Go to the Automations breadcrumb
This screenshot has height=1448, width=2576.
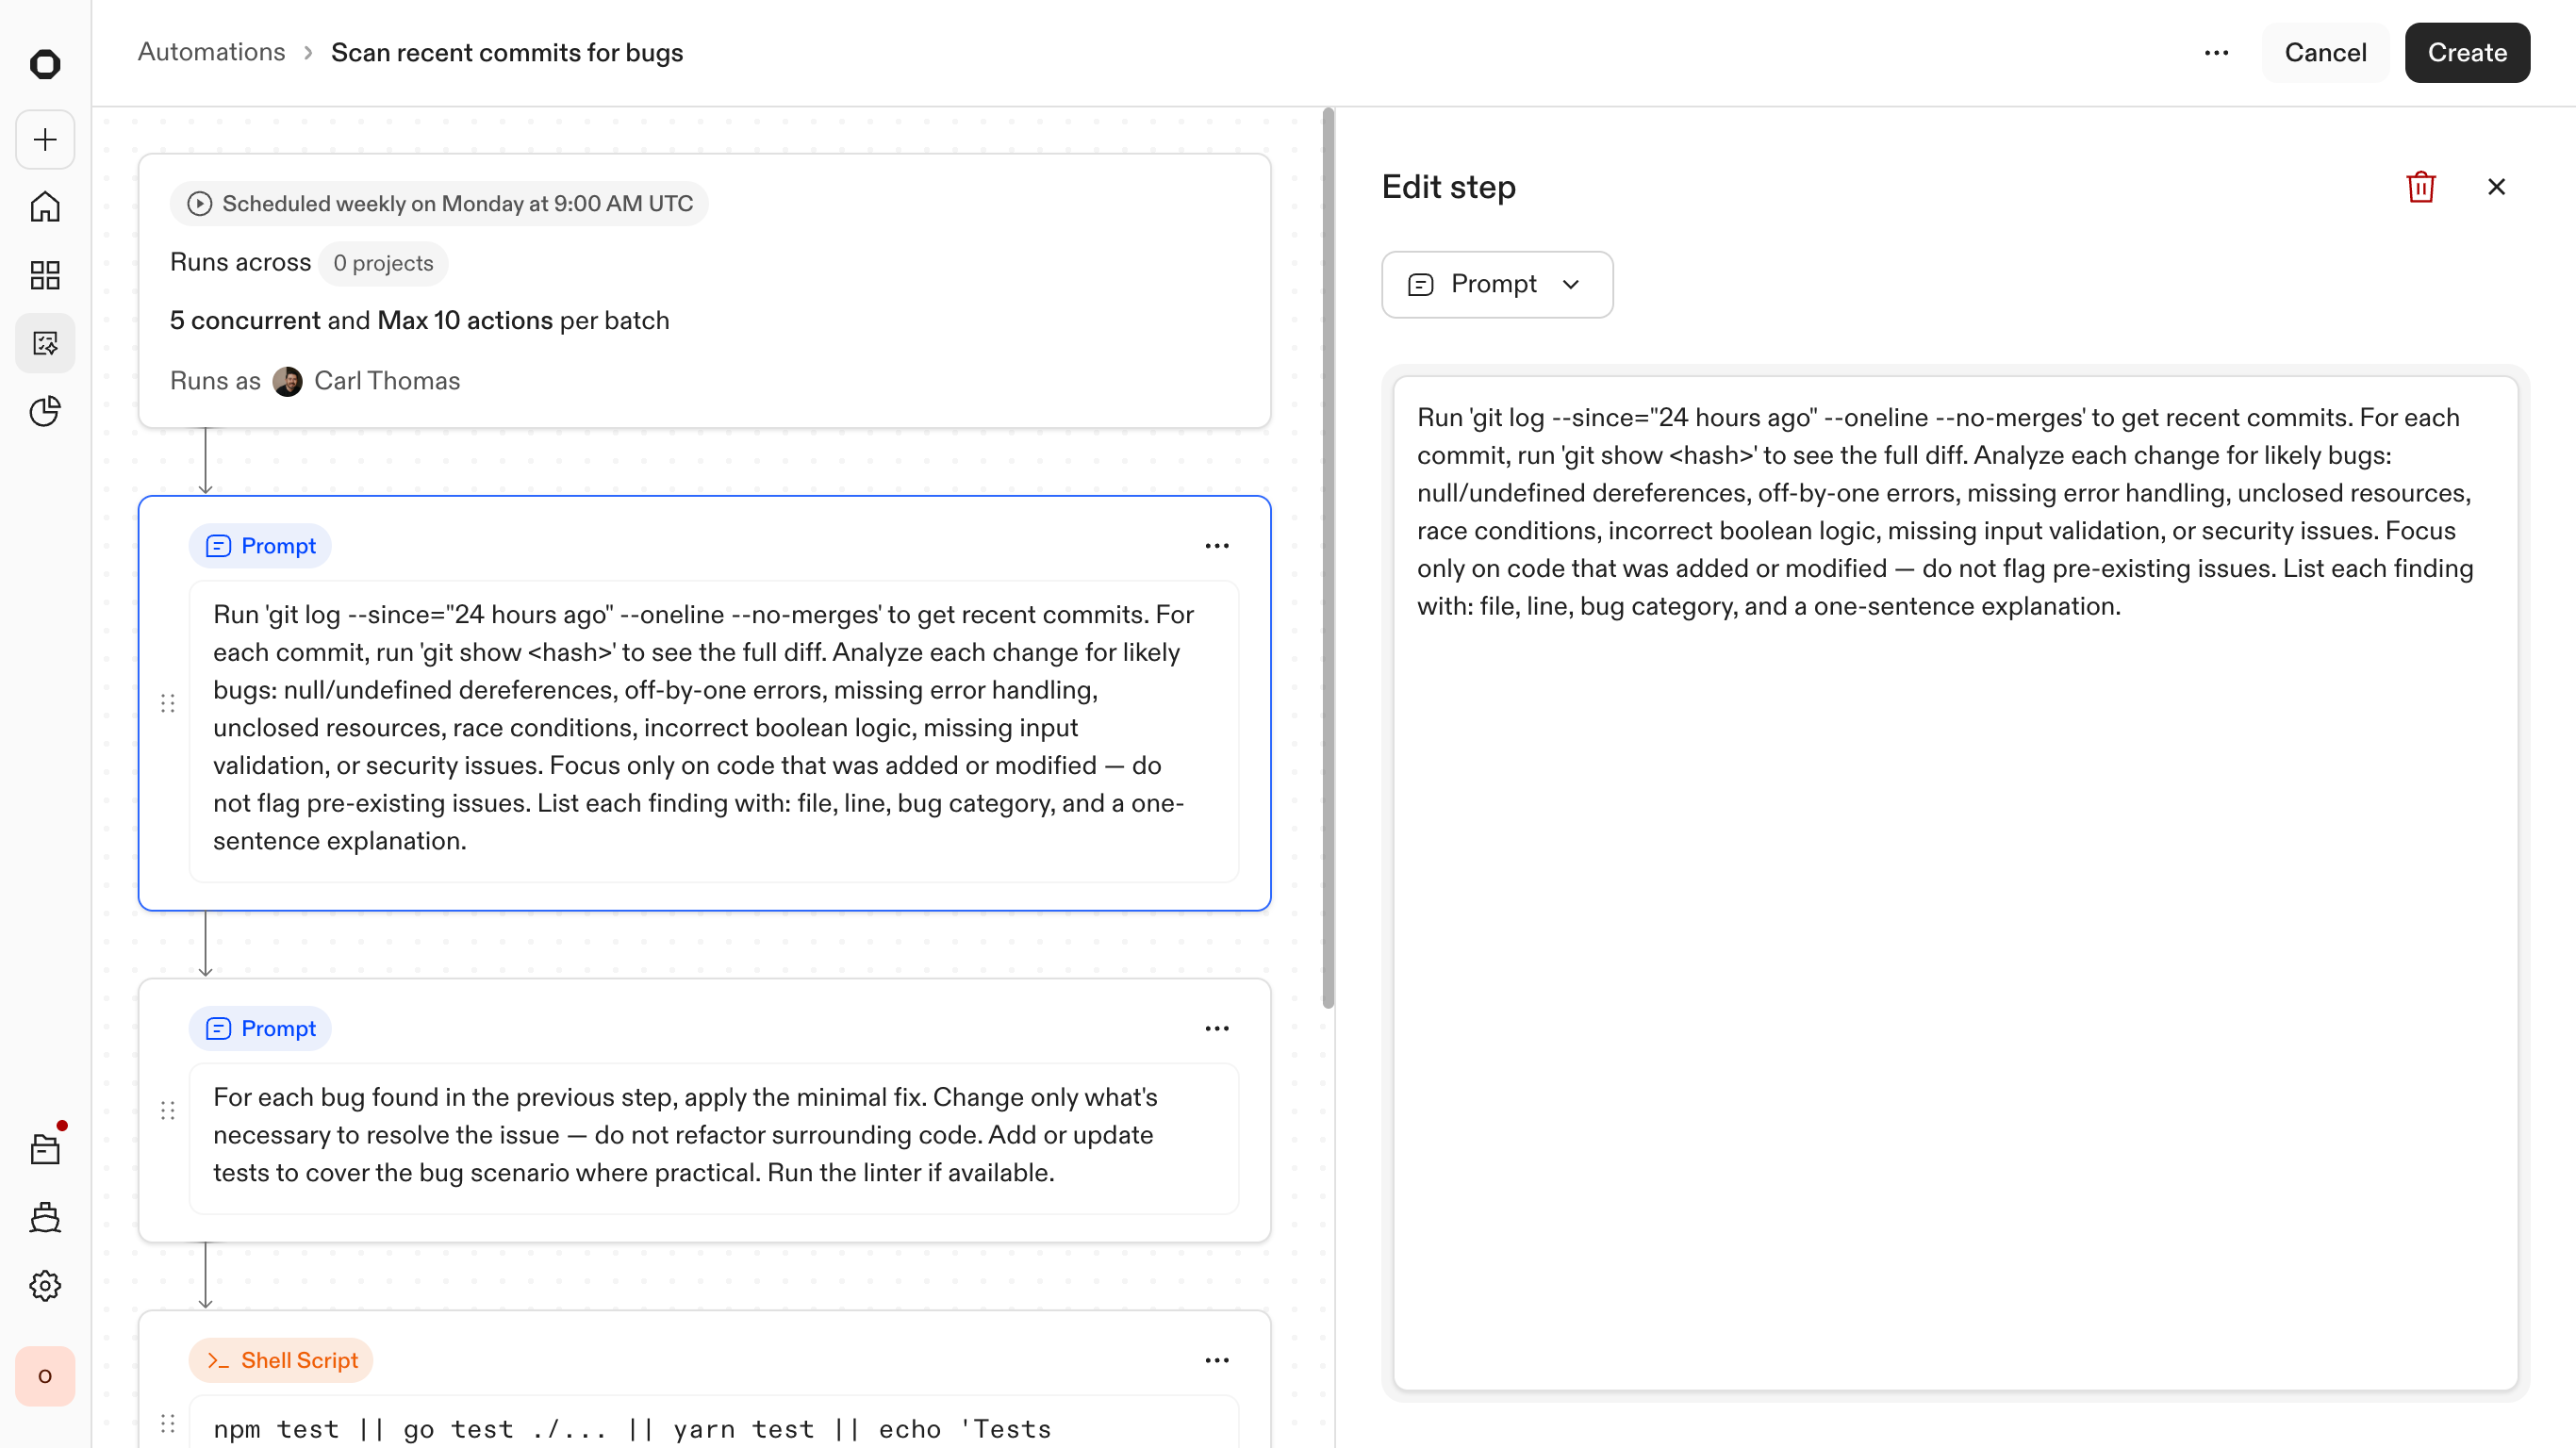211,52
